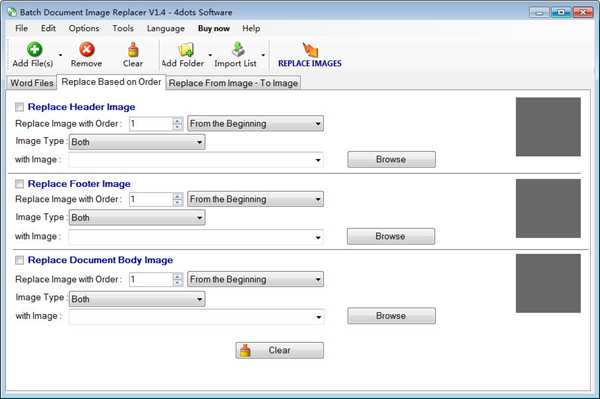Enable the Replace Header Image checkbox

(19, 107)
